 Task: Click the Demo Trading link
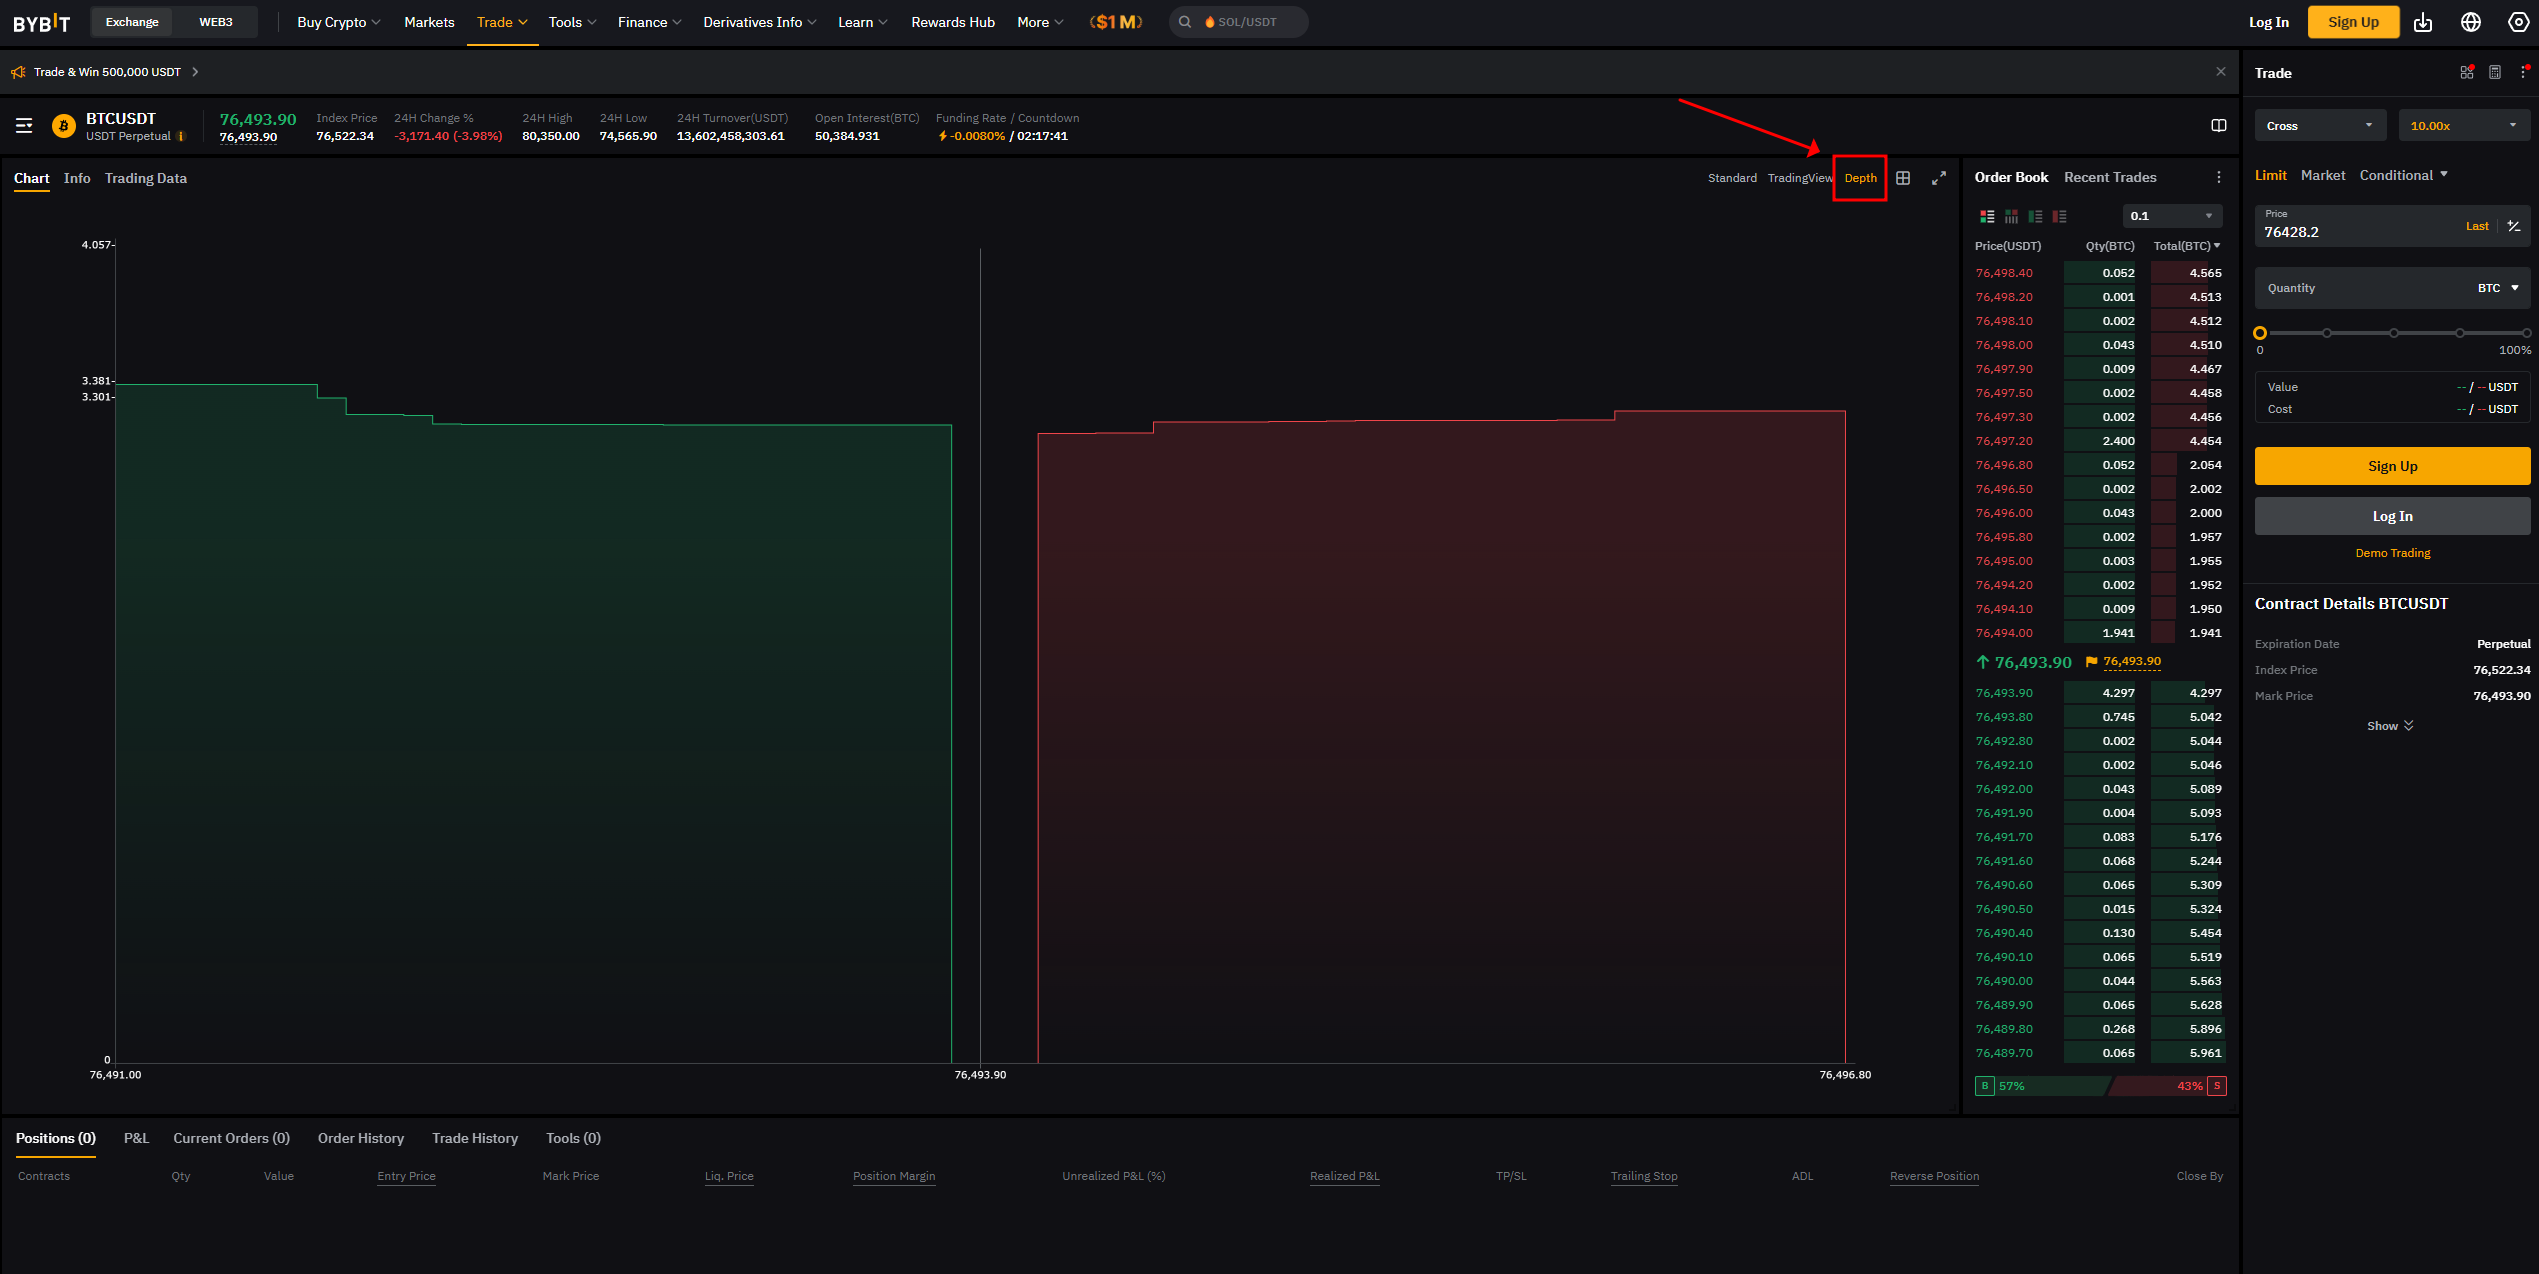[2392, 553]
